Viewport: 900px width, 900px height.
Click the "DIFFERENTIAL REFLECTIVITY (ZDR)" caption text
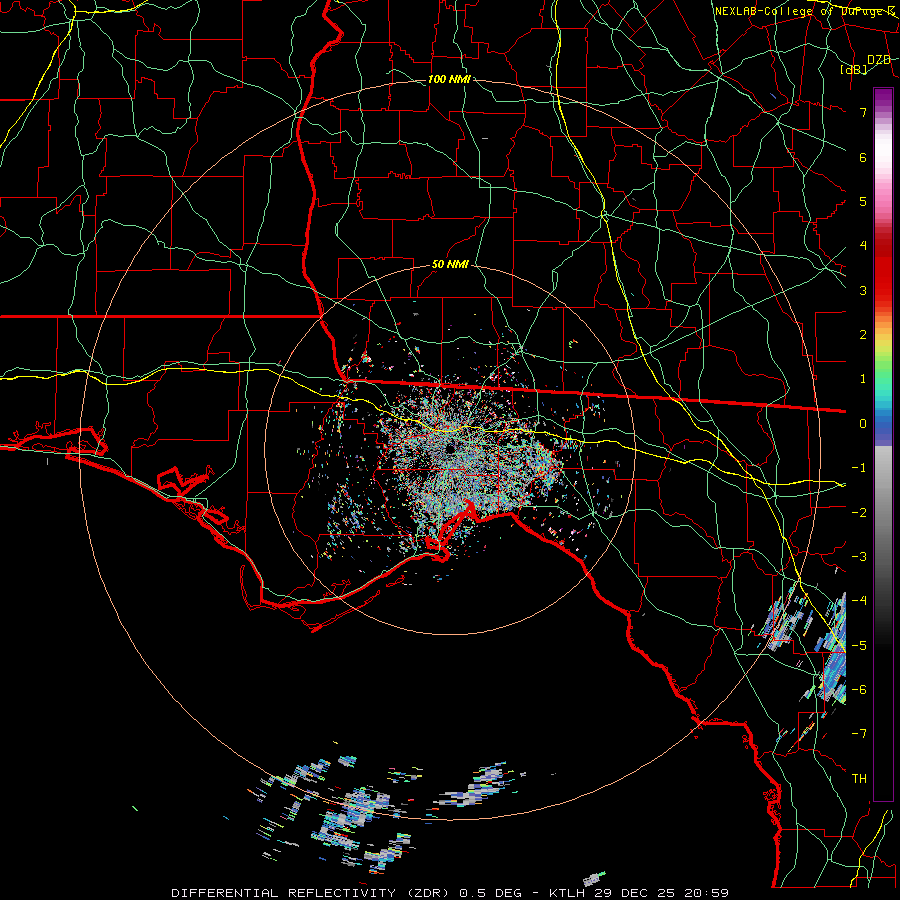[x=311, y=893]
